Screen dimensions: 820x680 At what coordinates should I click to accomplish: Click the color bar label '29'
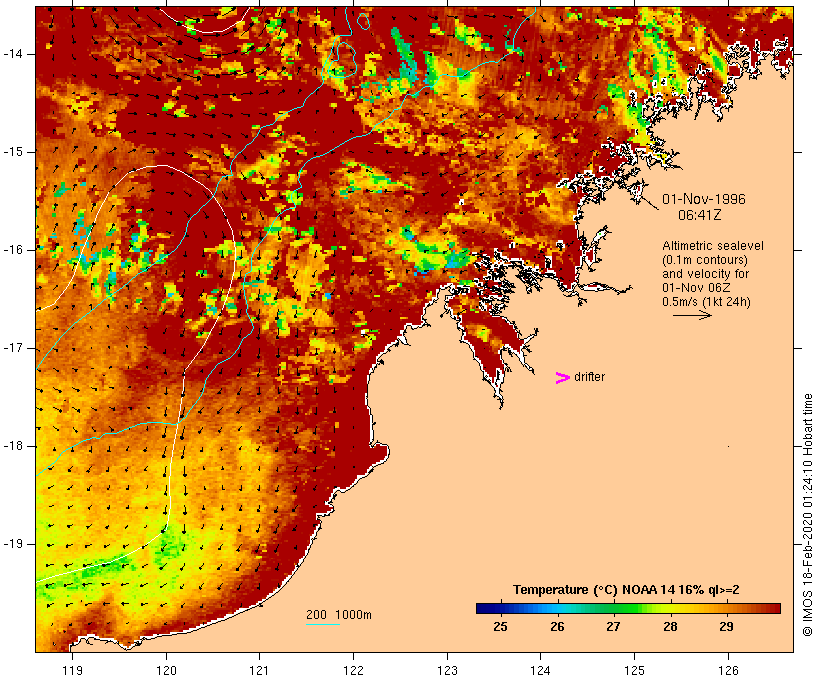726,627
